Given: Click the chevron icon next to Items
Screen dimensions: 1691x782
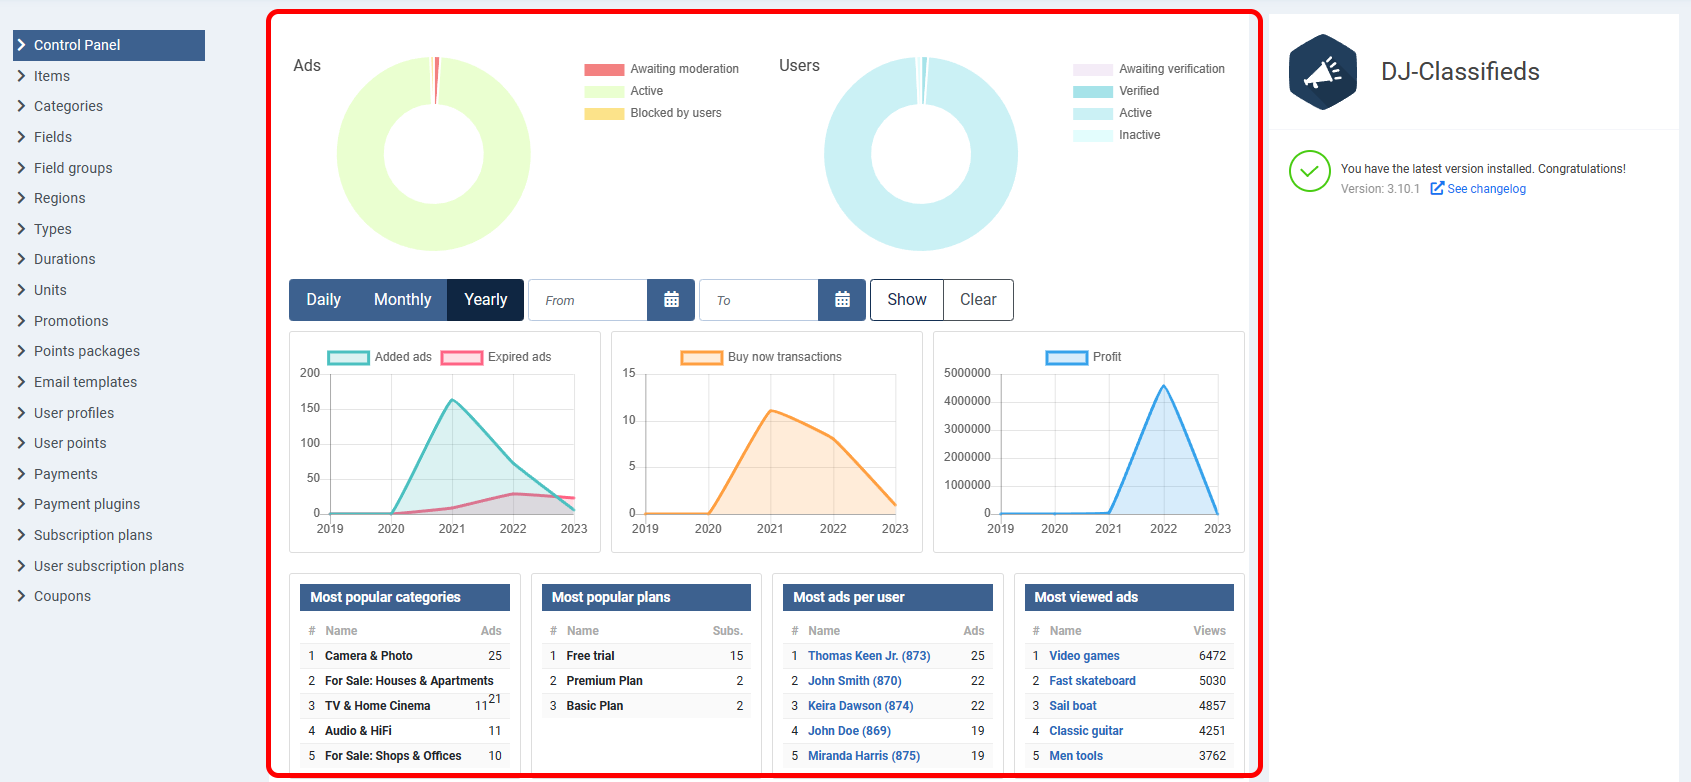Looking at the screenshot, I should pos(21,76).
